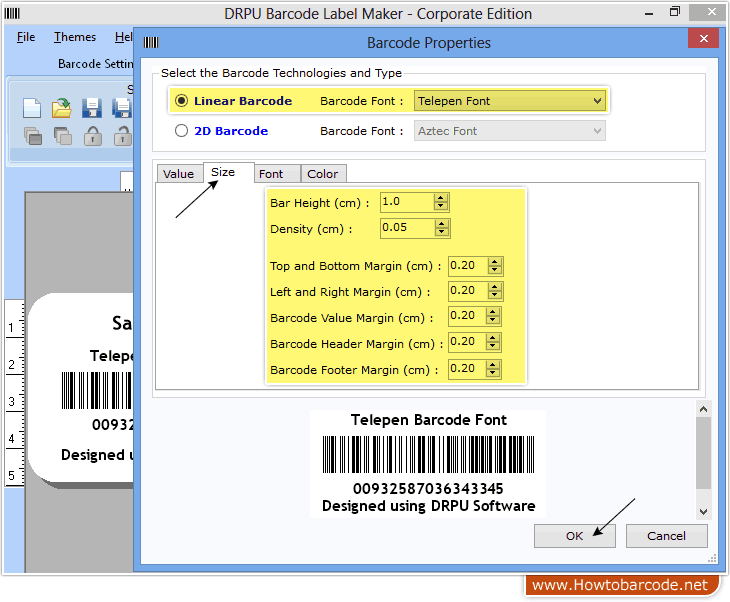Click the Save floppy icon in main toolbar
The width and height of the screenshot is (730, 602).
point(92,108)
